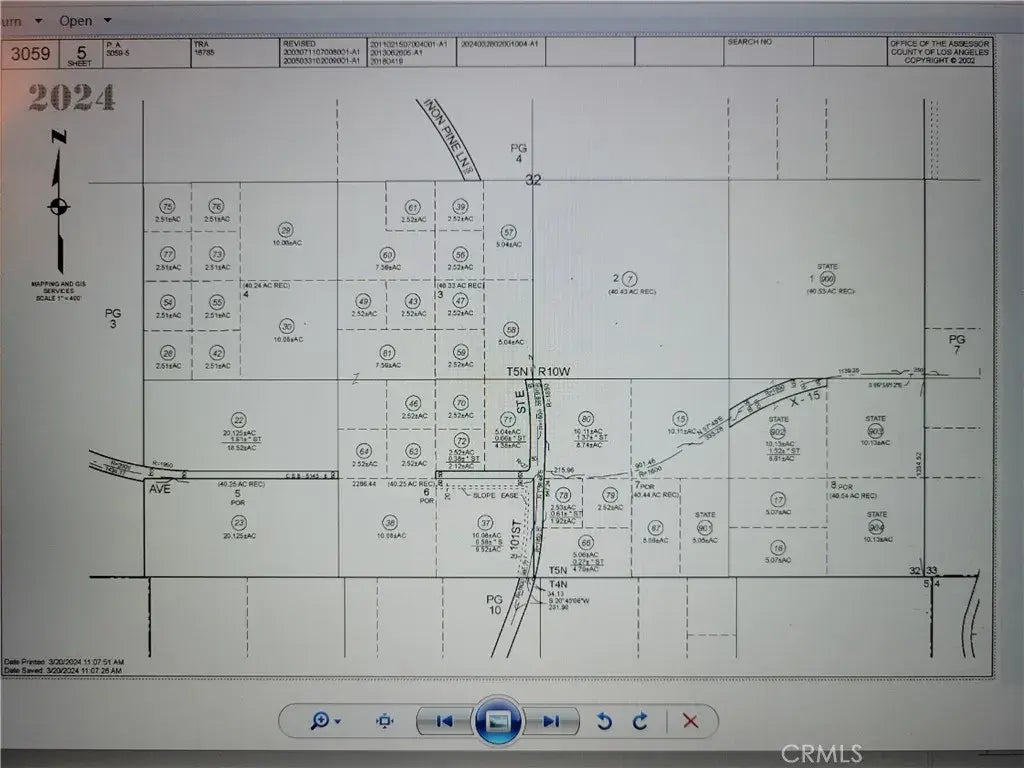
Task: Click map book number 3059 box
Action: tap(30, 54)
